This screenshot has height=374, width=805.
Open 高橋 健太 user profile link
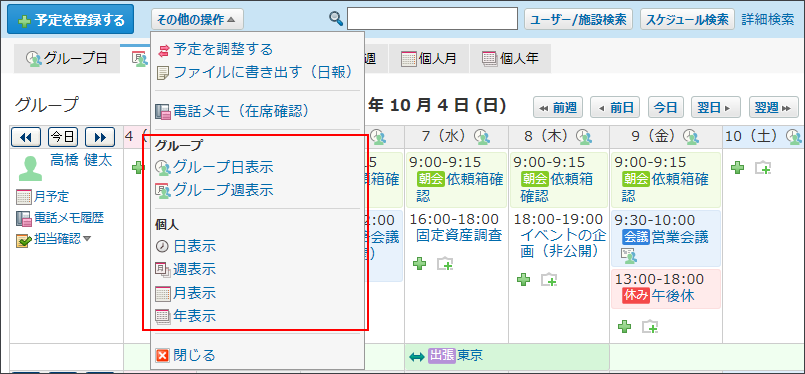click(x=81, y=161)
